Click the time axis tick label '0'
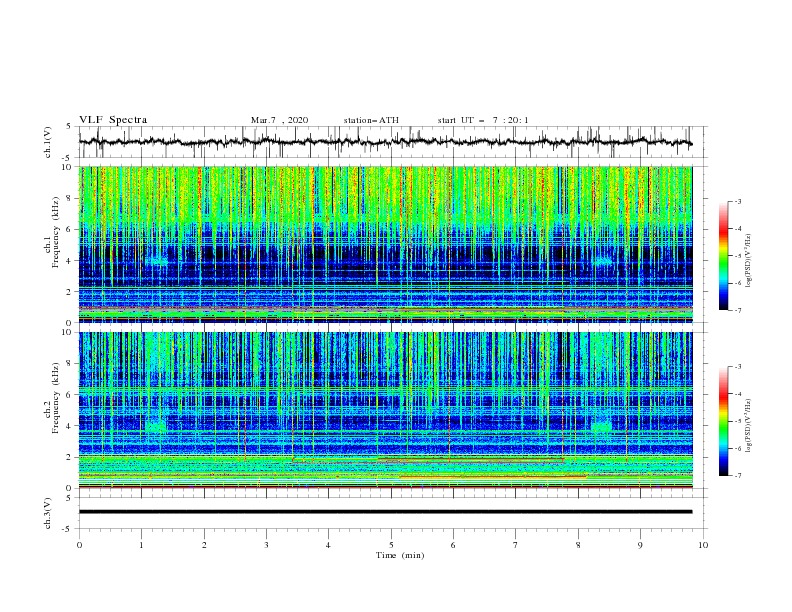 (79, 545)
